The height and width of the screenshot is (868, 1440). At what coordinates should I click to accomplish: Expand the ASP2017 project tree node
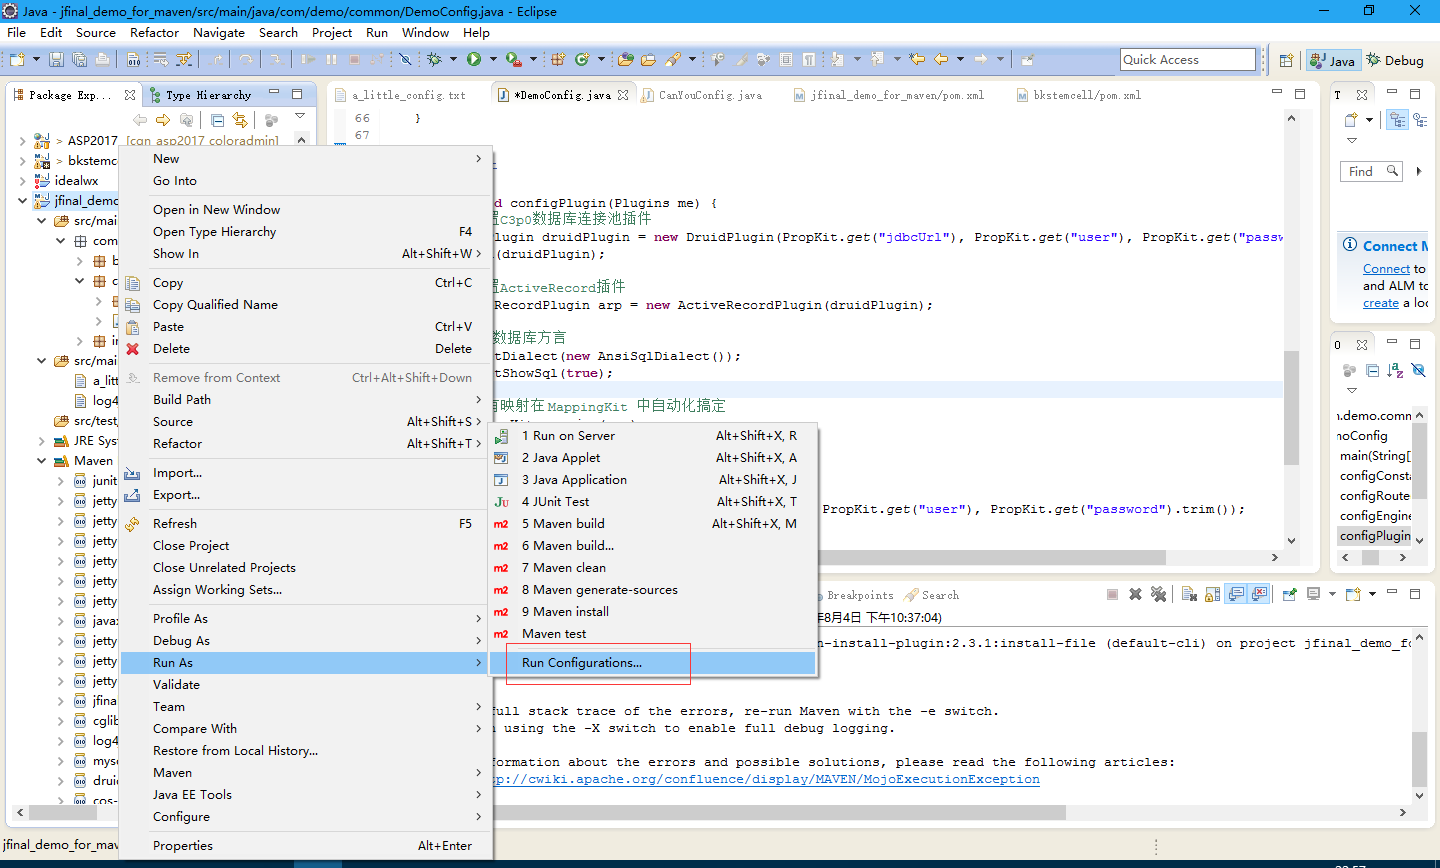(x=23, y=141)
